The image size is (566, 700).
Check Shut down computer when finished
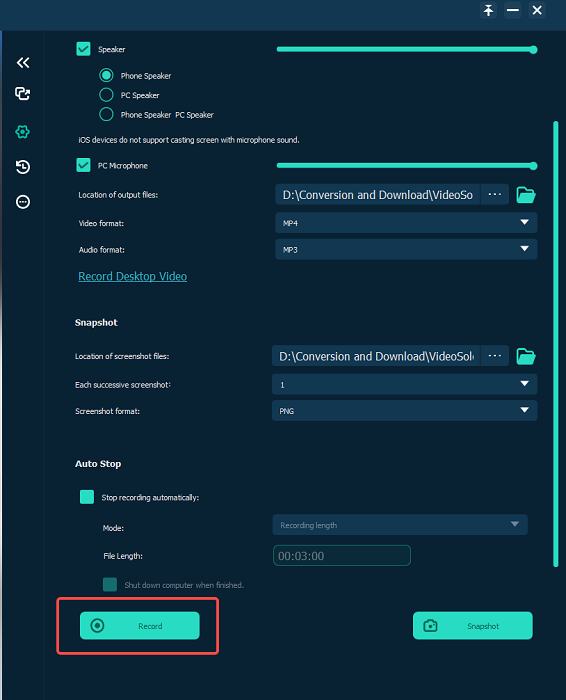[x=110, y=584]
